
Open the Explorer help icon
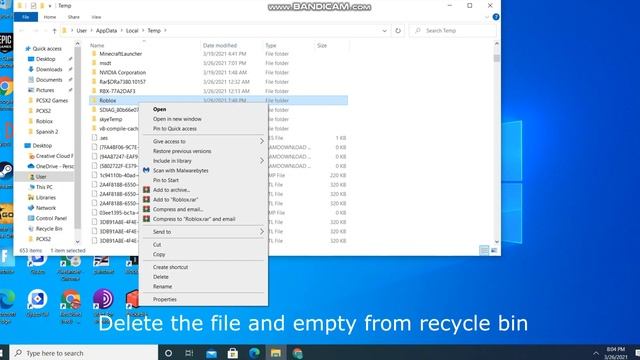coord(496,17)
